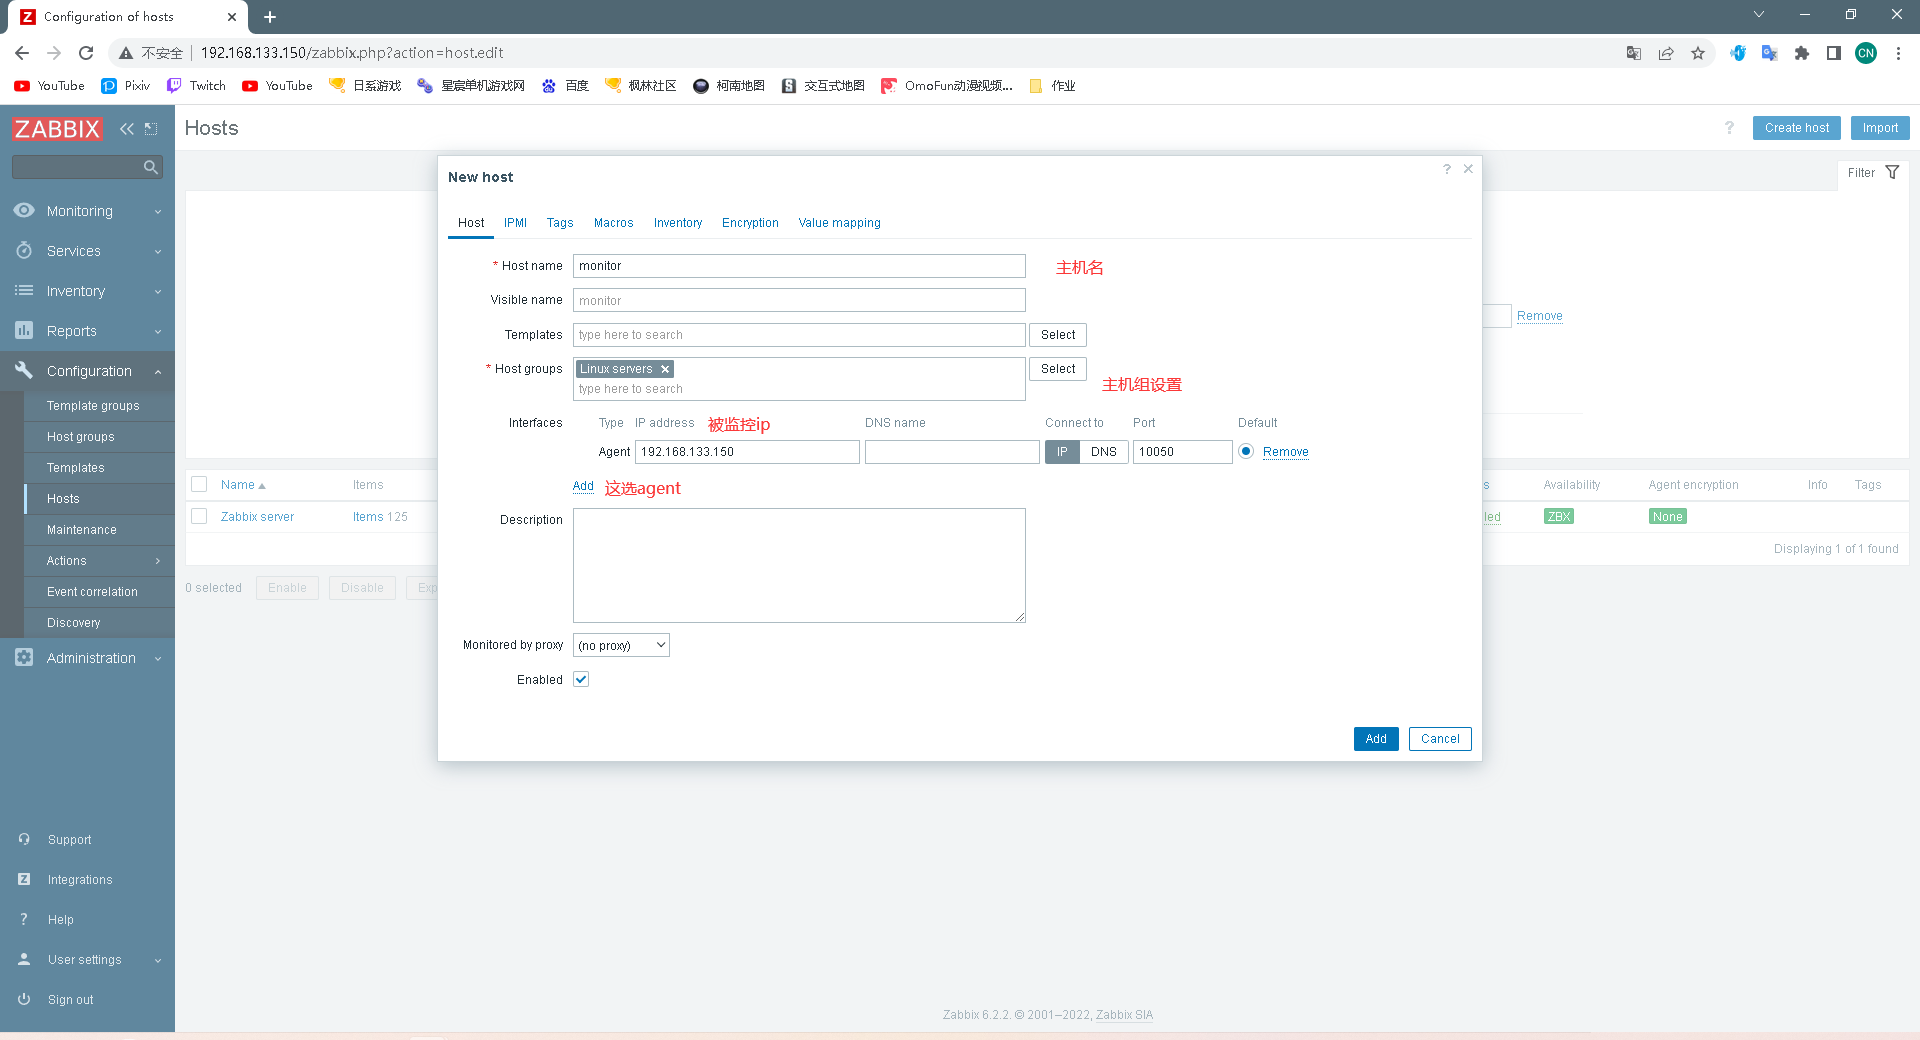Click the Services clock icon
The width and height of the screenshot is (1920, 1040).
(x=24, y=250)
